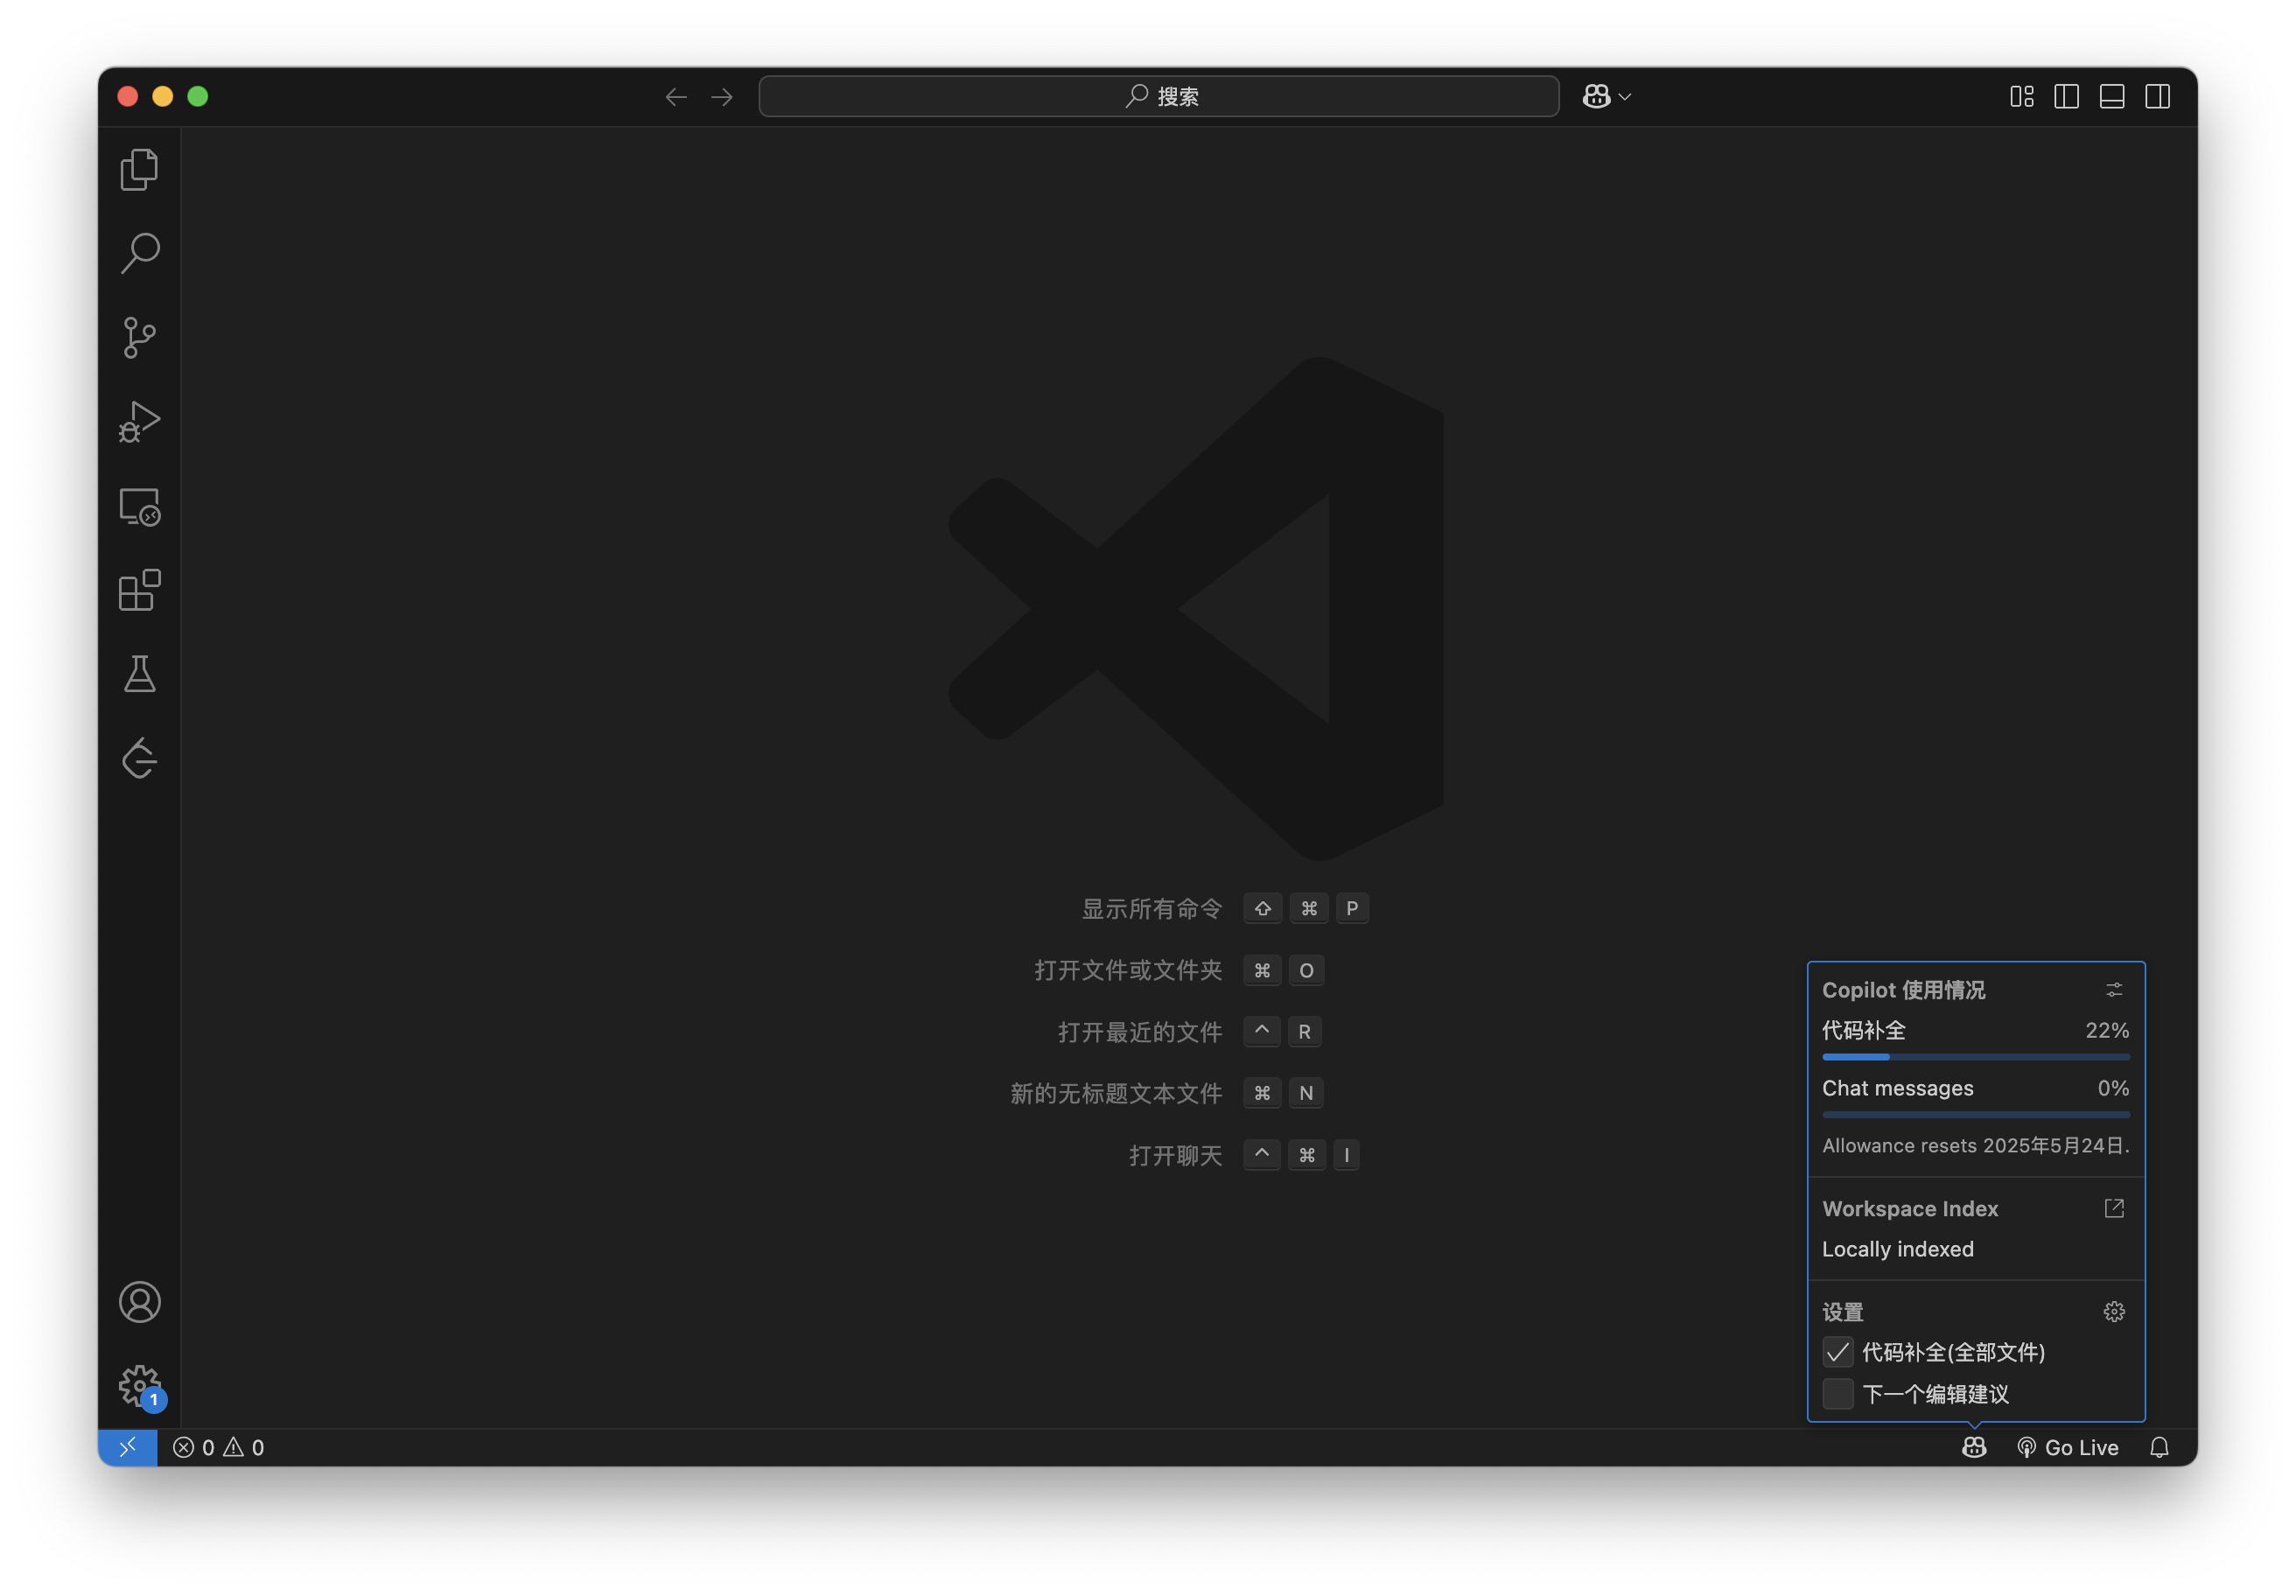This screenshot has height=1596, width=2296.
Task: Open the Remote Explorer view
Action: click(139, 506)
